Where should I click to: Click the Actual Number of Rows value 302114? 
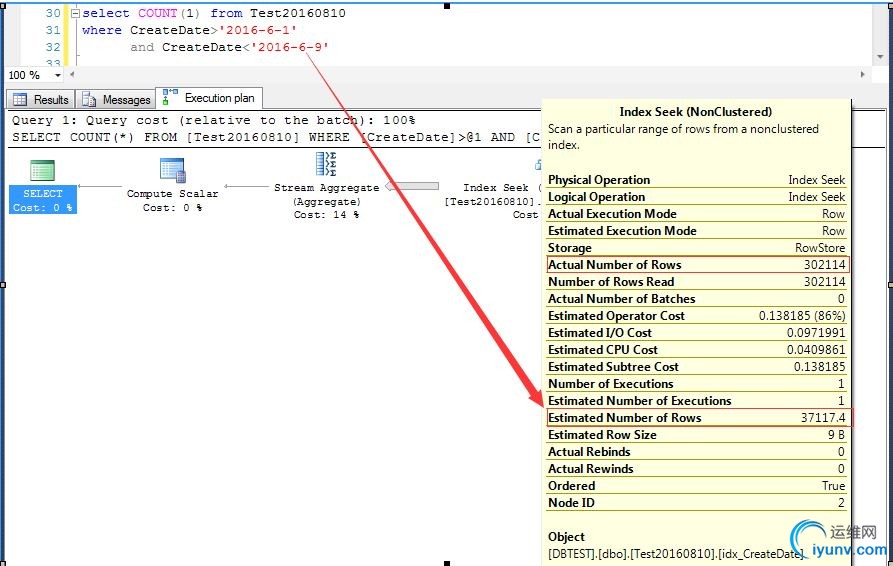pyautogui.click(x=824, y=265)
